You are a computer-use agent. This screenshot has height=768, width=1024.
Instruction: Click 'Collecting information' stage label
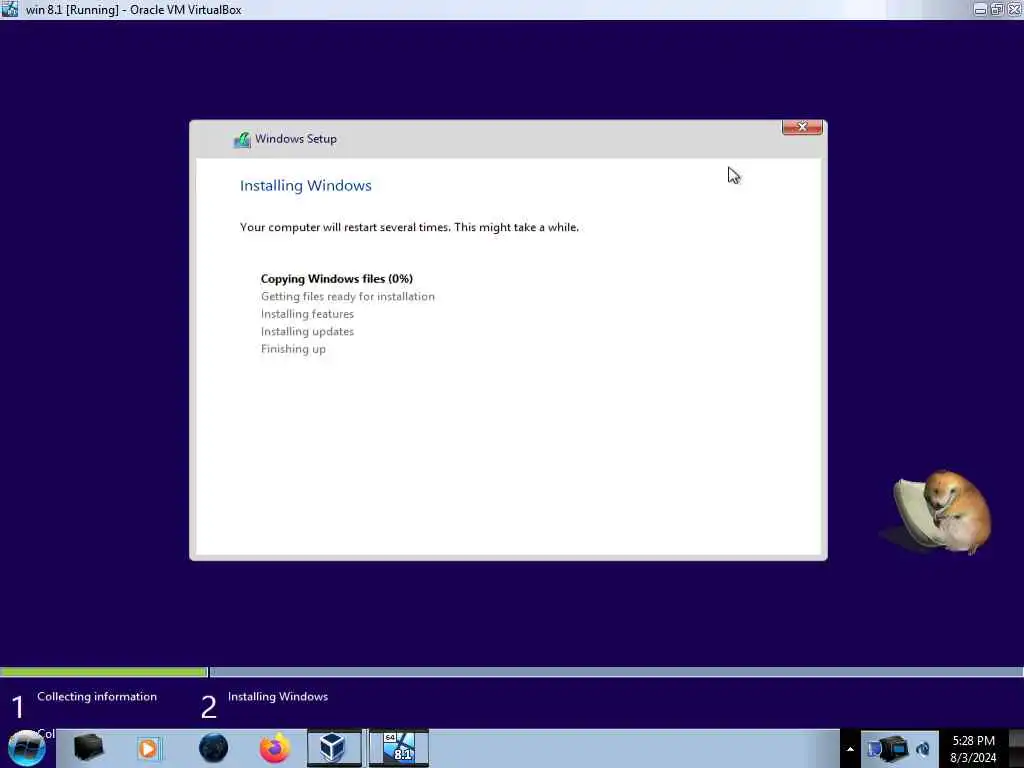pos(97,697)
